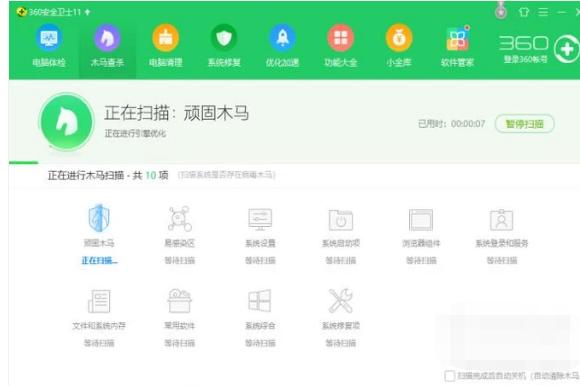Click the 正在进行木马扫描 · 共10项 text
Screen dimensions: 580x385
point(108,175)
